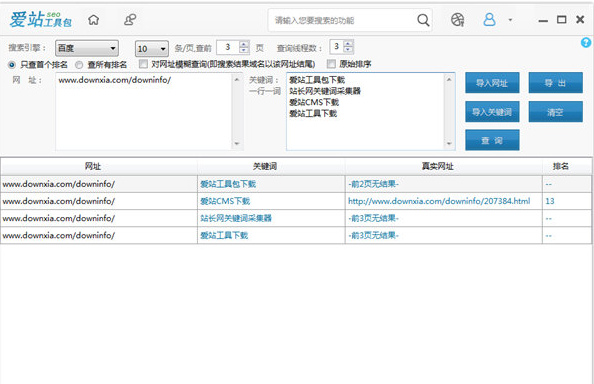
Task: Go to home via house icon
Action: 94,19
